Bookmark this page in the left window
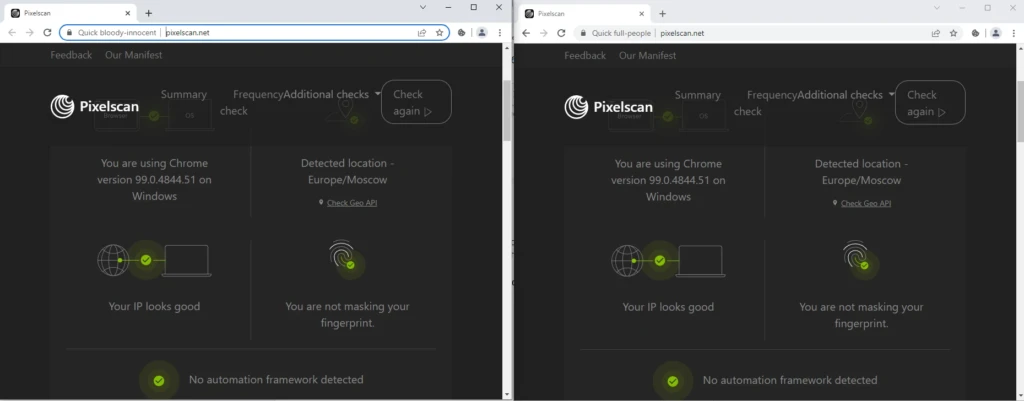 click(440, 32)
